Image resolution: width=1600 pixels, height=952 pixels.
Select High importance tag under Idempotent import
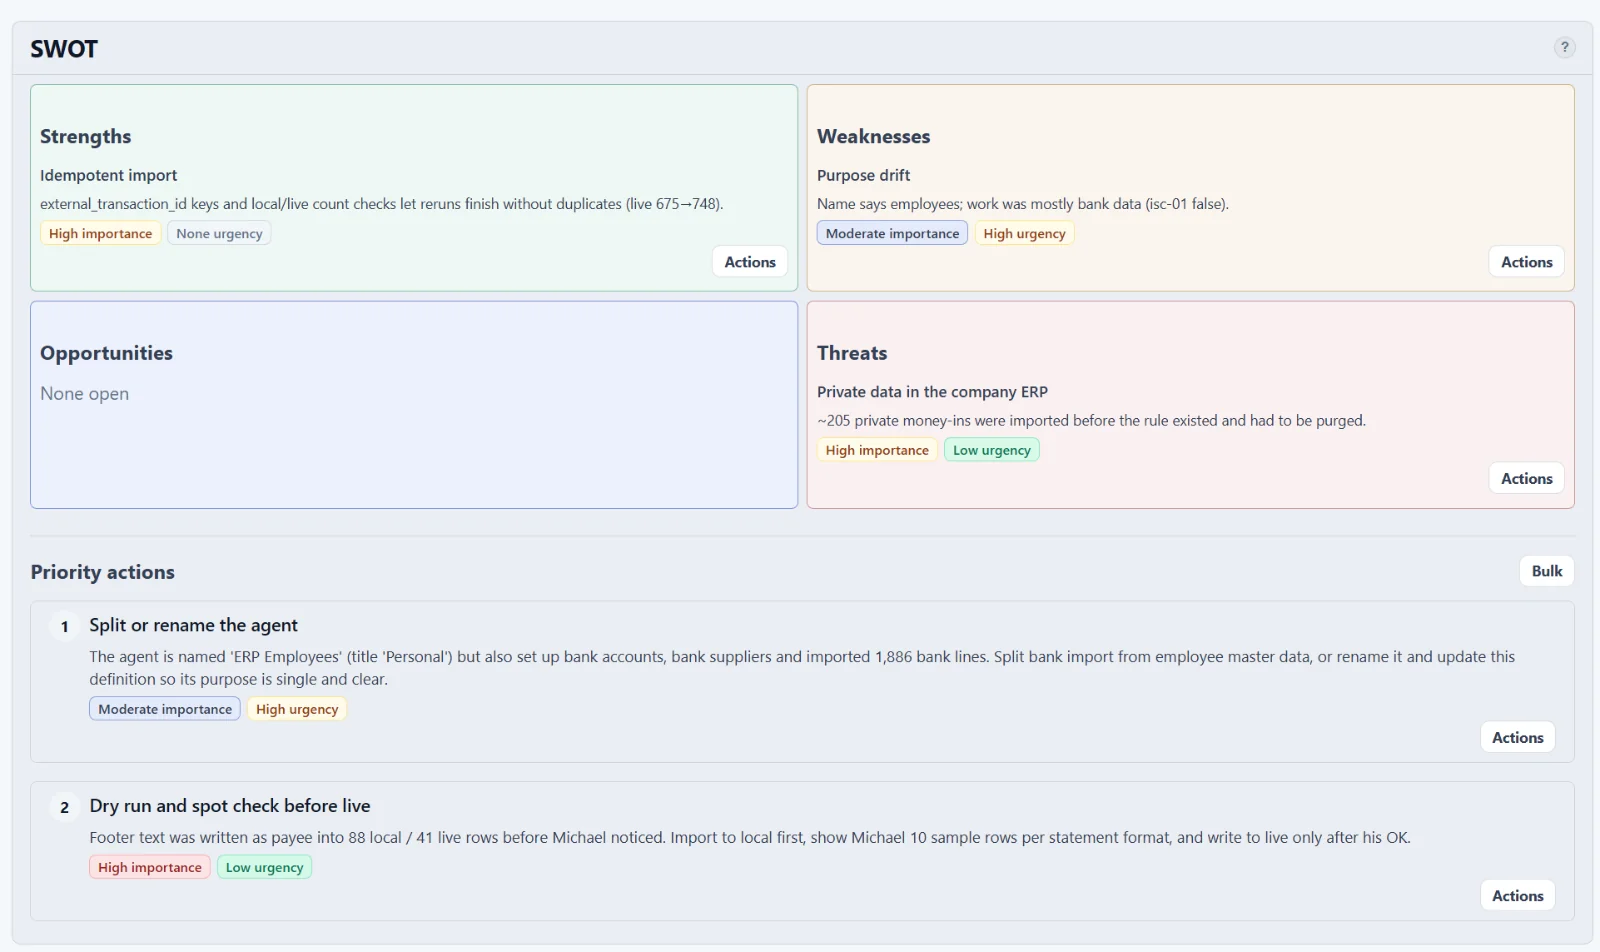(x=100, y=233)
